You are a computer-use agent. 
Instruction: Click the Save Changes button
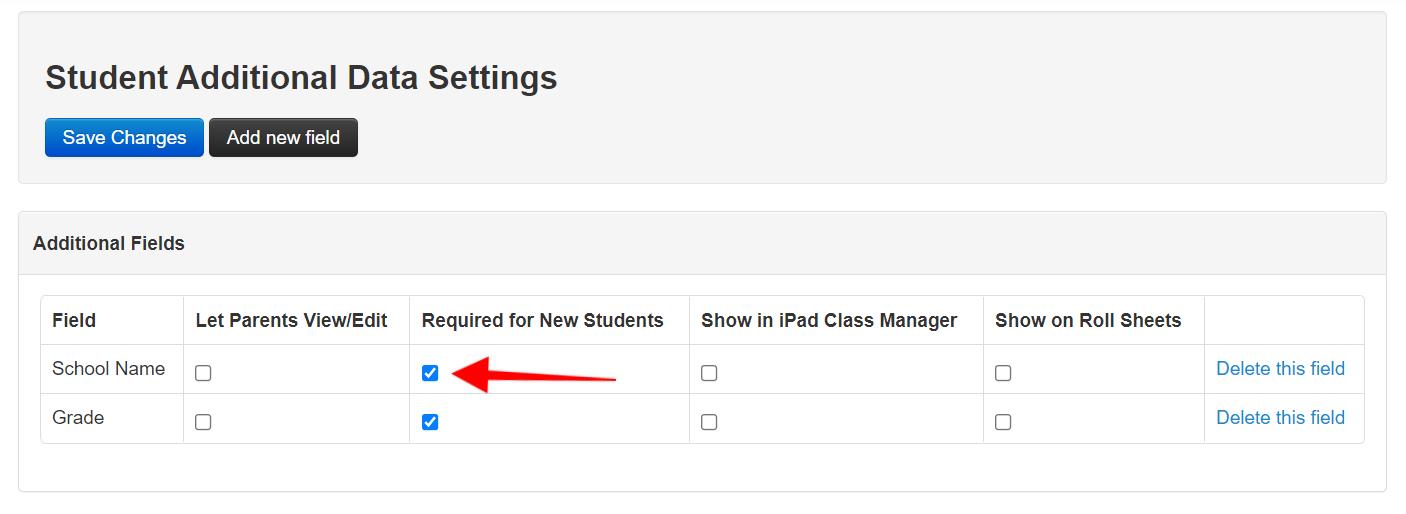124,138
